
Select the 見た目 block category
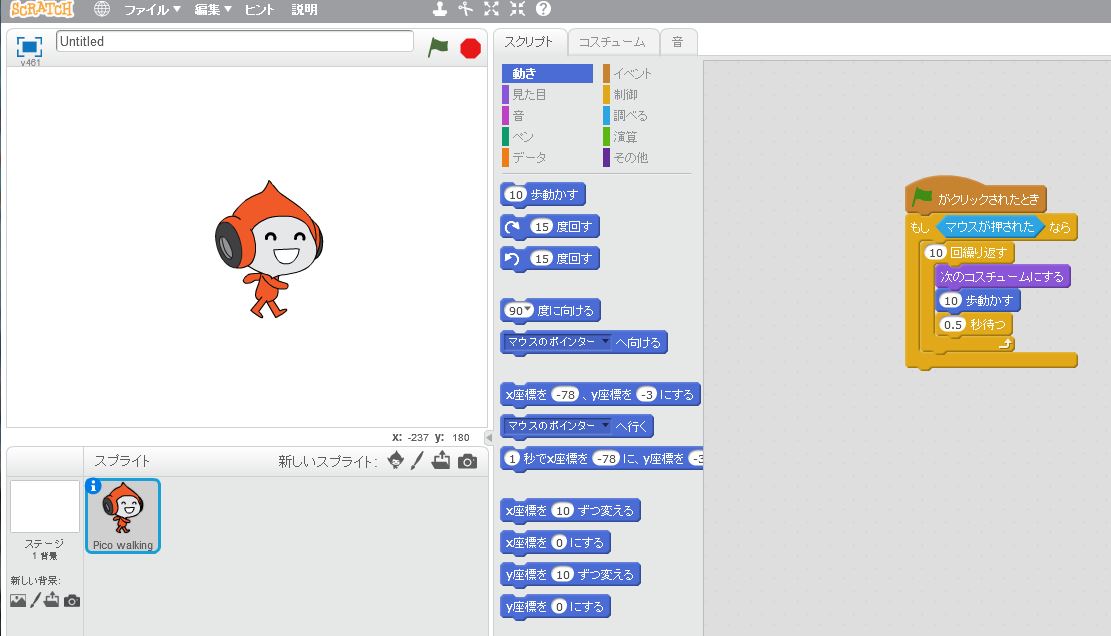point(529,94)
